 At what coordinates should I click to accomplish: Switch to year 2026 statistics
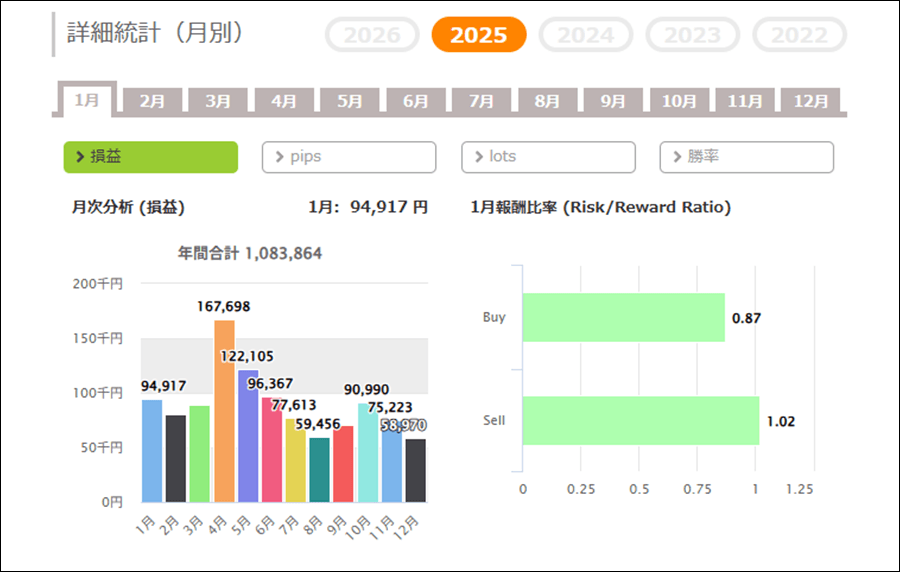[x=372, y=35]
